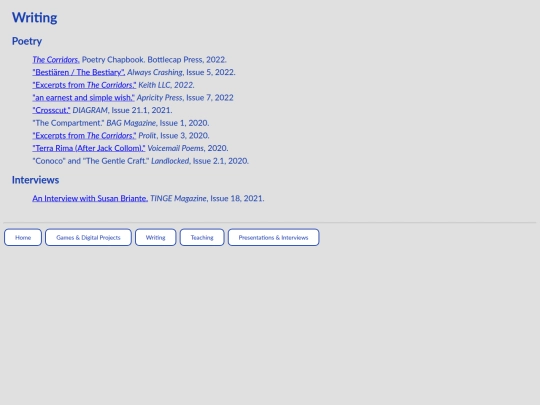540x405 pixels.
Task: Open the Keith LLC "Excerpts from The Corridors" link
Action: pyautogui.click(x=84, y=85)
